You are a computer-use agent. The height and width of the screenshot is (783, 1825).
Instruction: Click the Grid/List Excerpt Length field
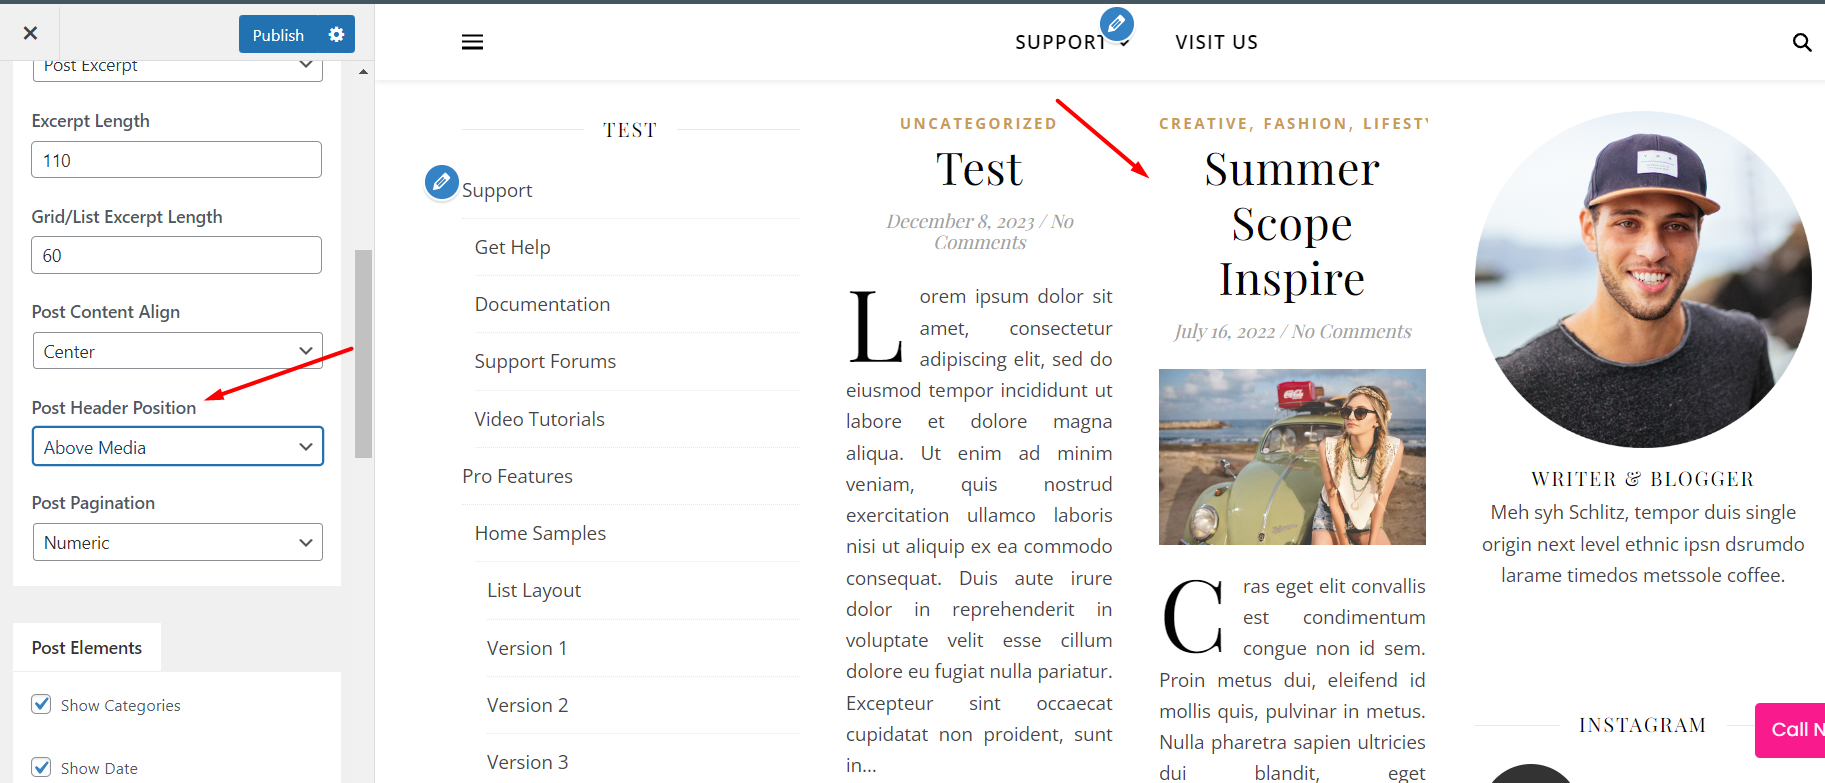click(x=177, y=255)
